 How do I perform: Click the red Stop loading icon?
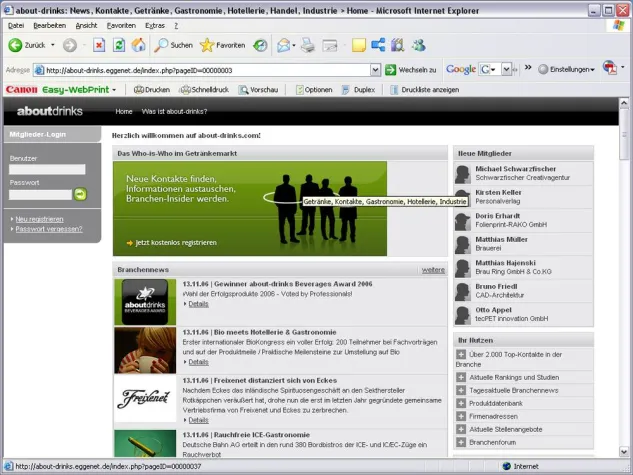tap(99, 45)
